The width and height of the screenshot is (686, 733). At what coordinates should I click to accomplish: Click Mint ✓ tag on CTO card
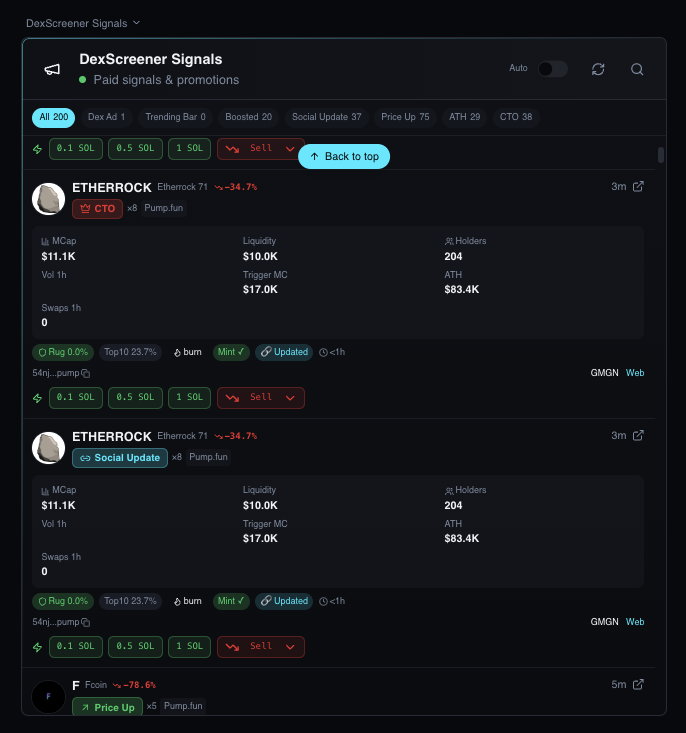tap(231, 352)
